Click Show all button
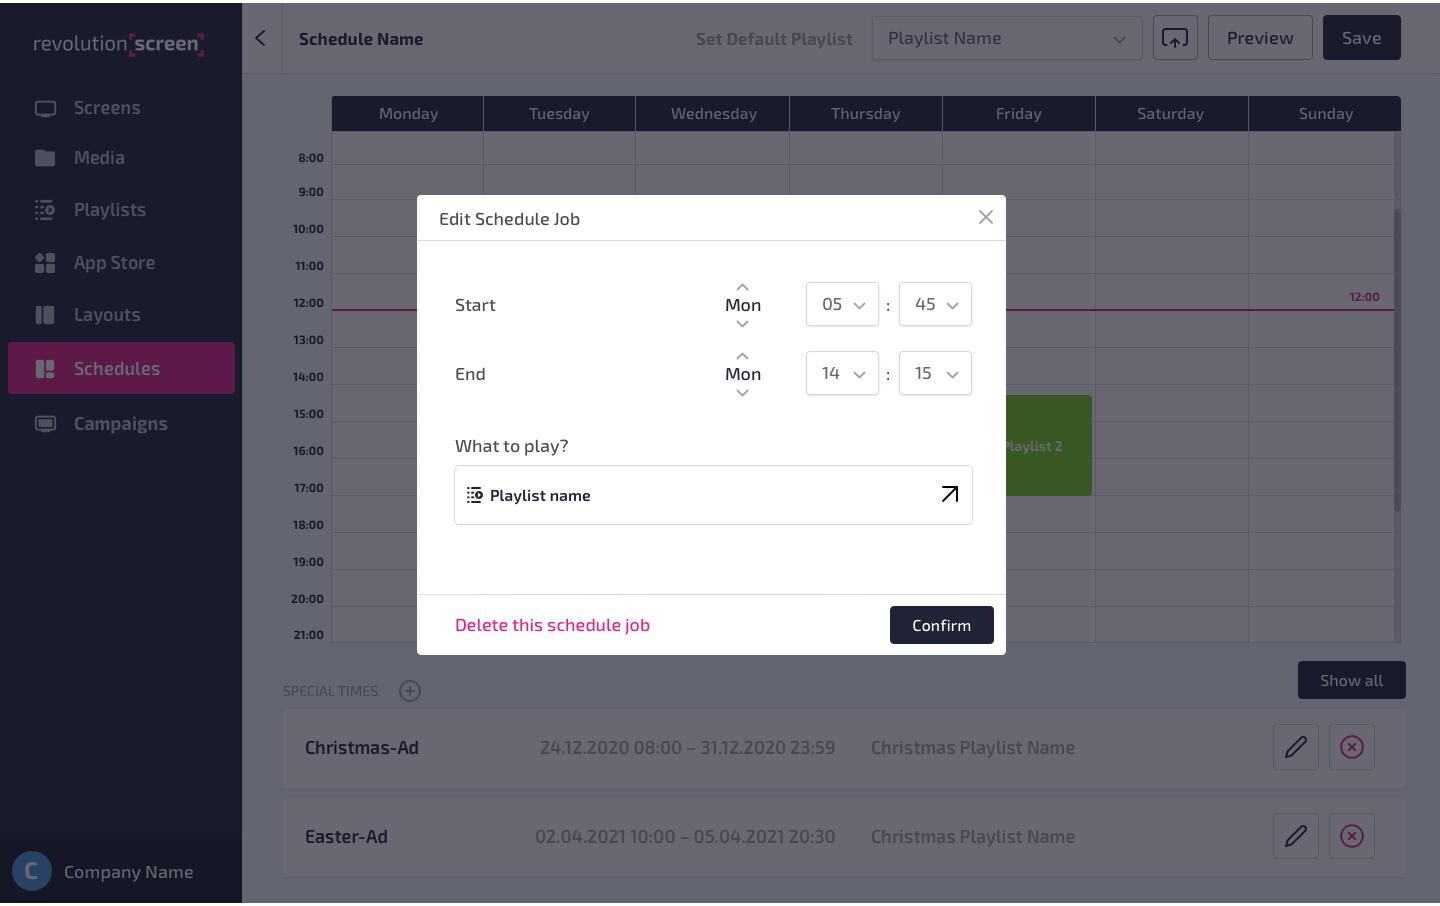1440x906 pixels. [x=1351, y=680]
